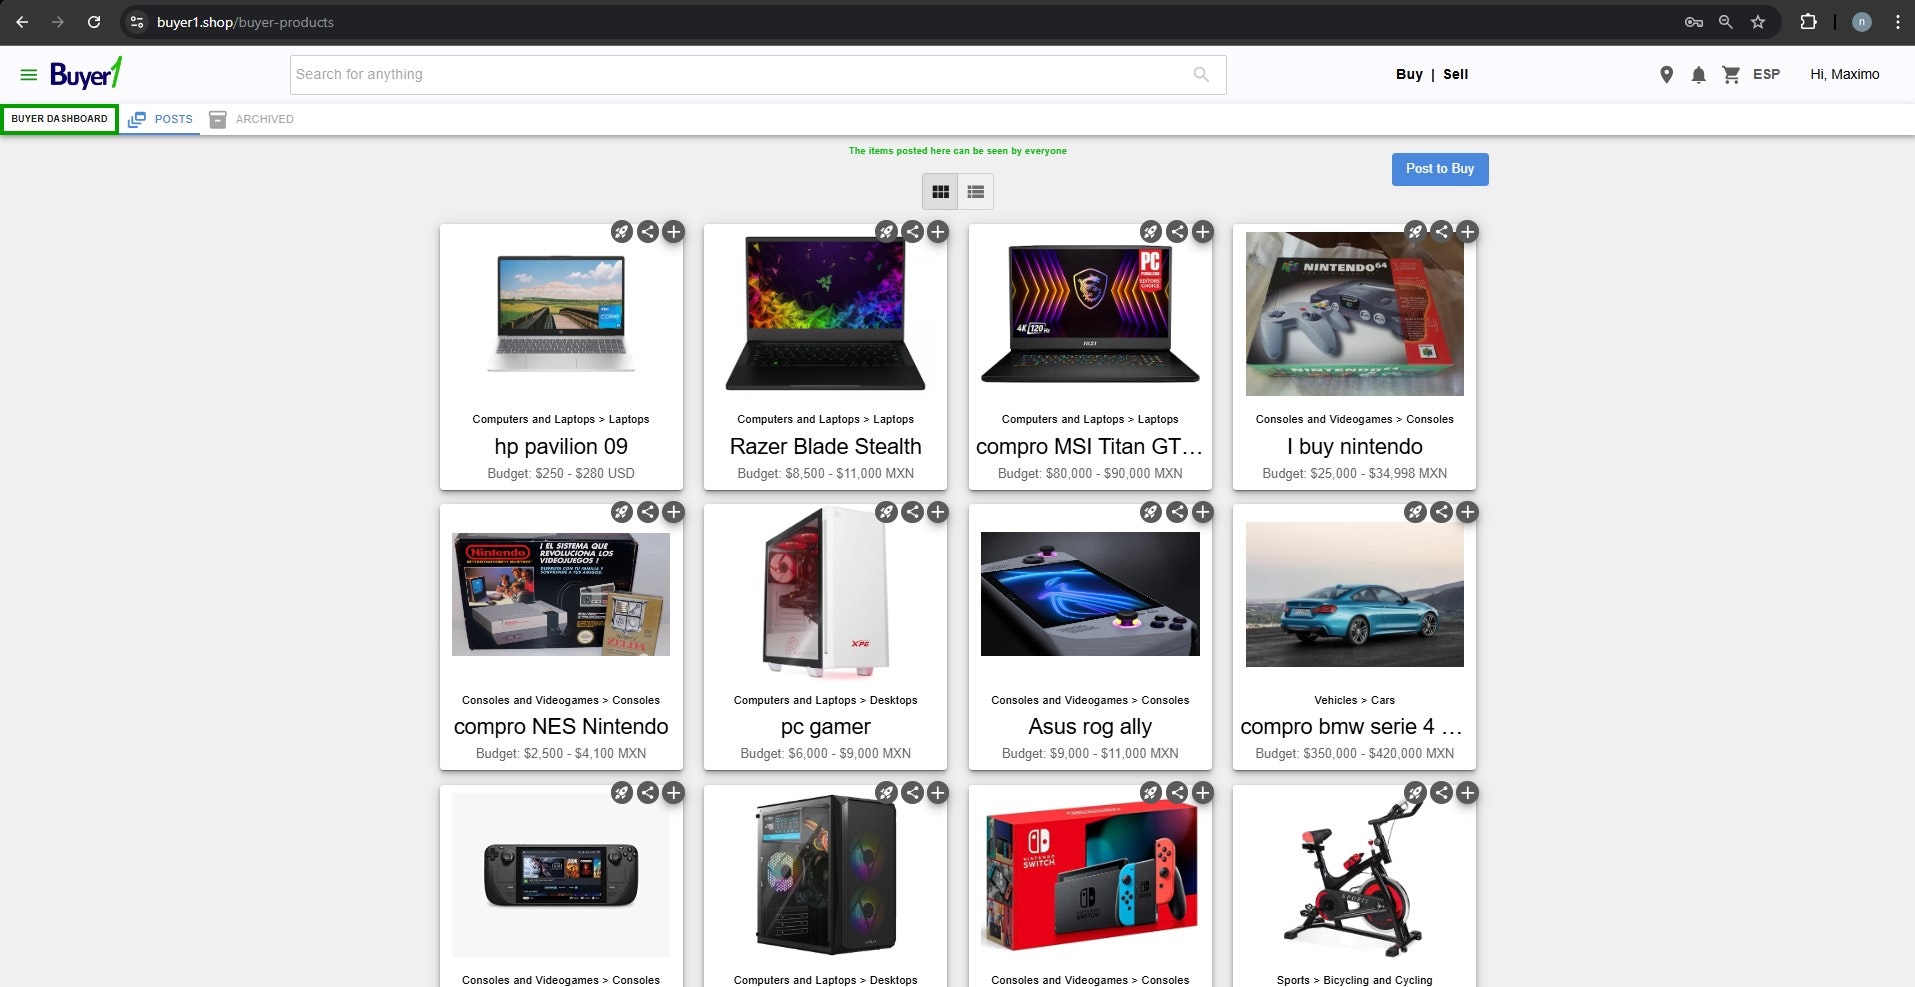
Task: Open the hp pavilion 09 laptop thumbnail
Action: tap(561, 313)
